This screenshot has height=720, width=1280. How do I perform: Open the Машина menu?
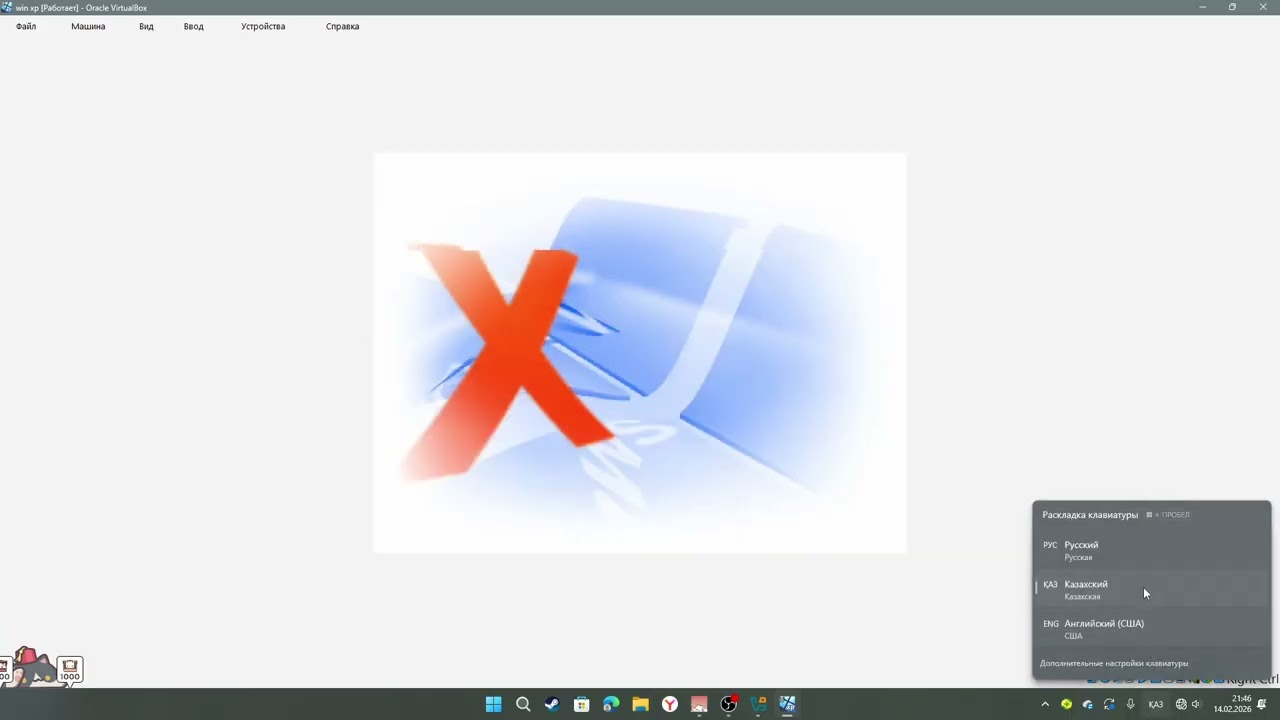pos(88,26)
